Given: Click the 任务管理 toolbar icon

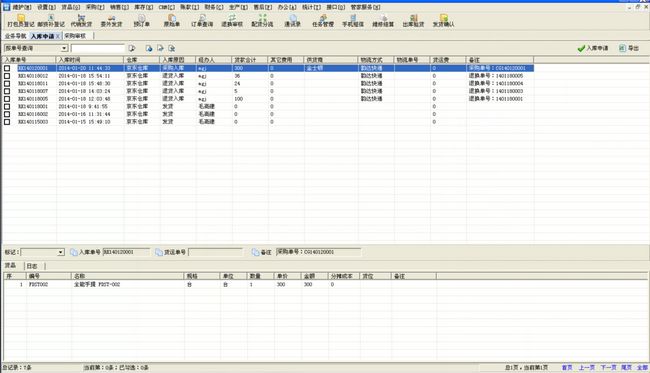Looking at the screenshot, I should [323, 20].
